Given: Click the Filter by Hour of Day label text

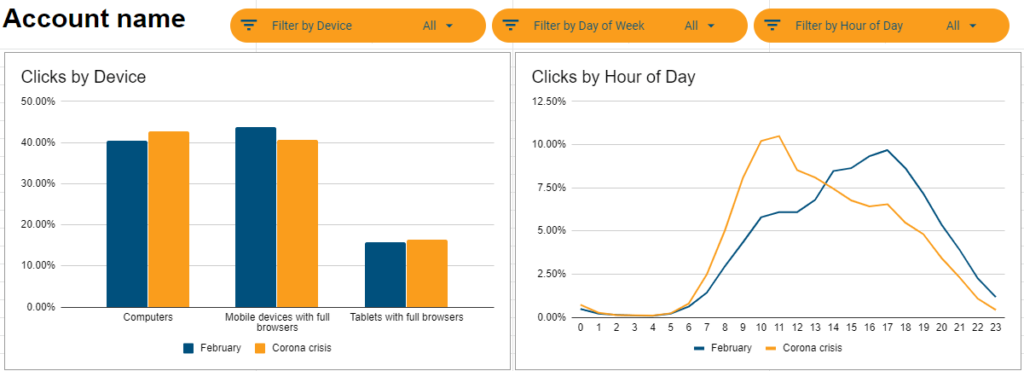Looking at the screenshot, I should pos(849,25).
